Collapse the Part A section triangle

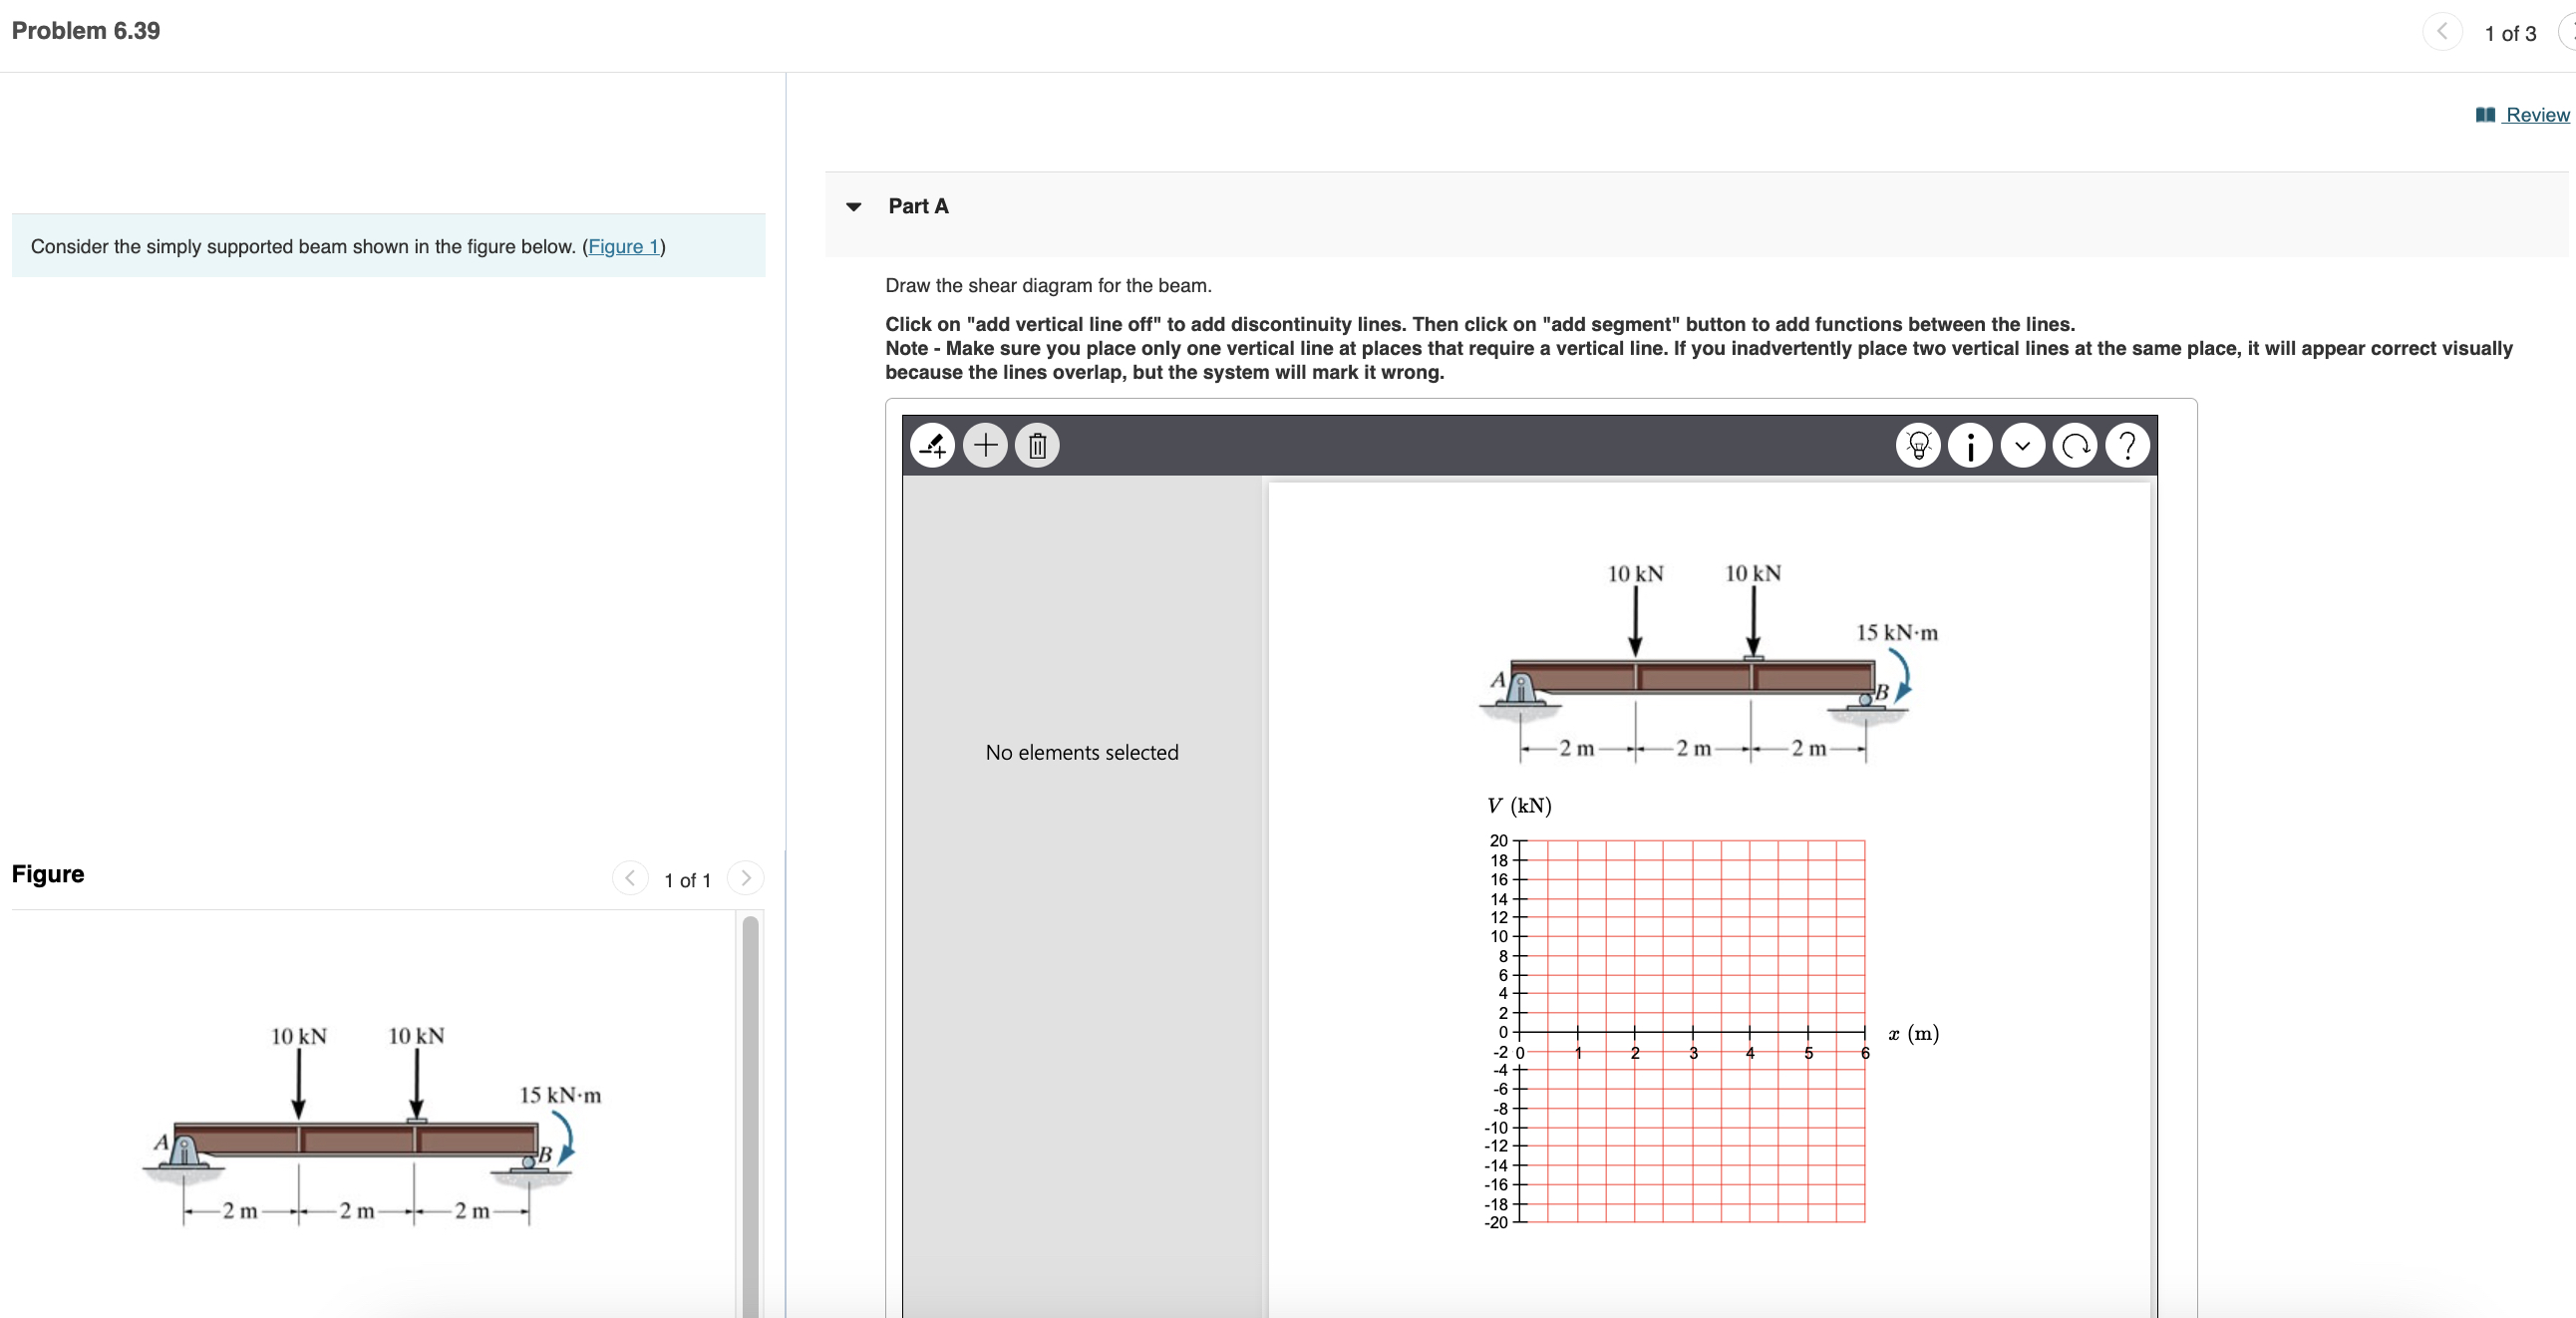click(x=853, y=207)
